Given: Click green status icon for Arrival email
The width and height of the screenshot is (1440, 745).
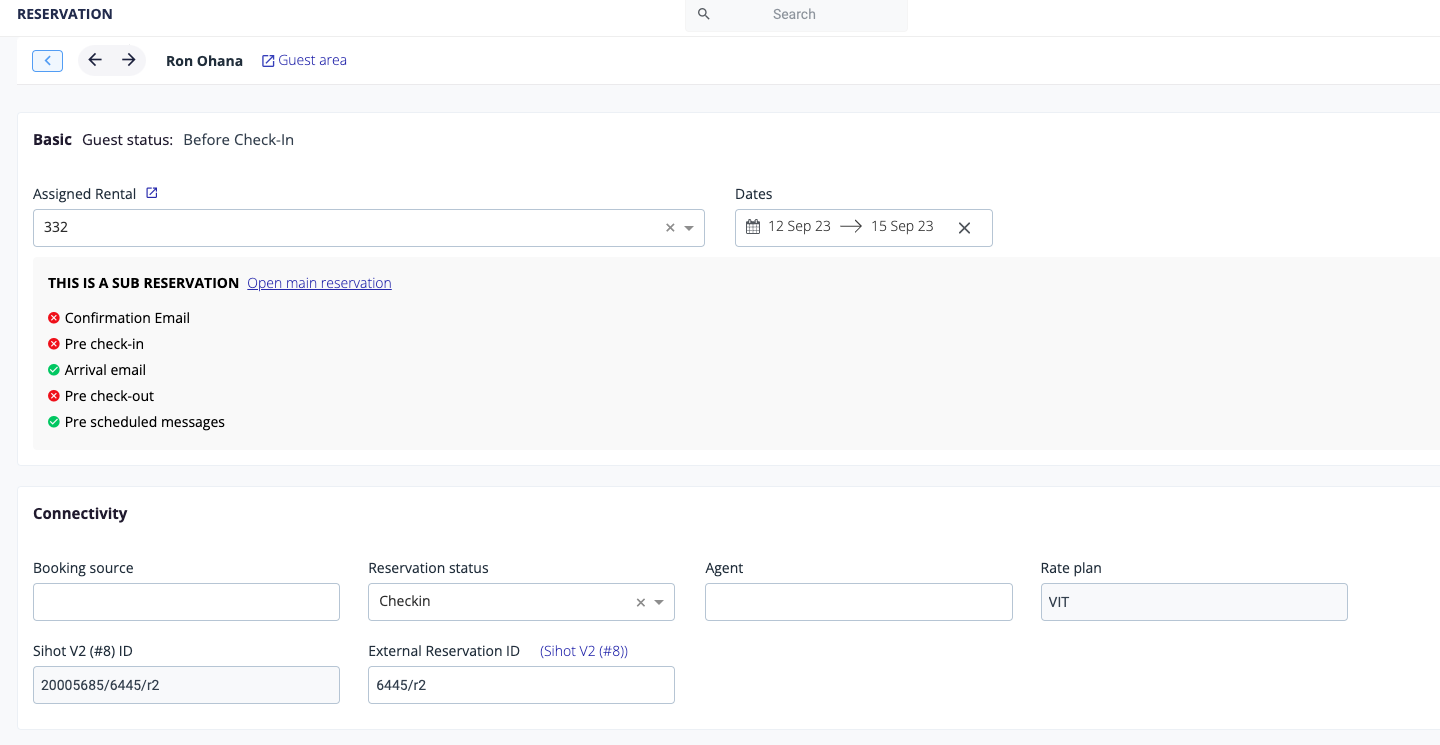Looking at the screenshot, I should 54,370.
